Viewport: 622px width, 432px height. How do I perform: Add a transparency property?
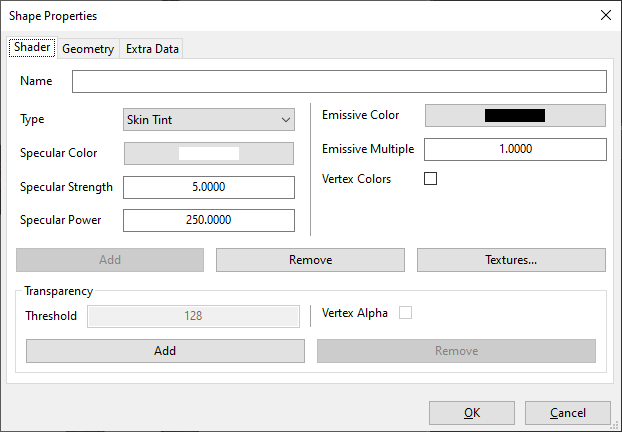click(x=165, y=351)
